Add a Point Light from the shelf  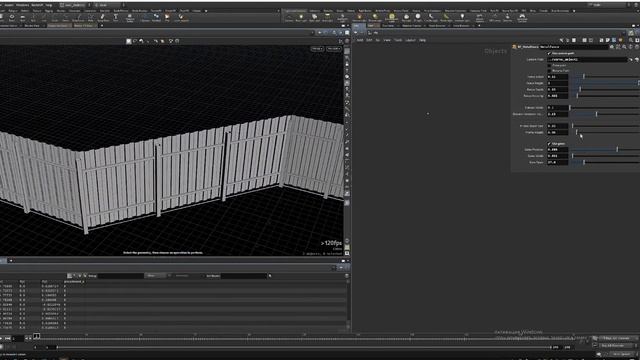point(301,18)
